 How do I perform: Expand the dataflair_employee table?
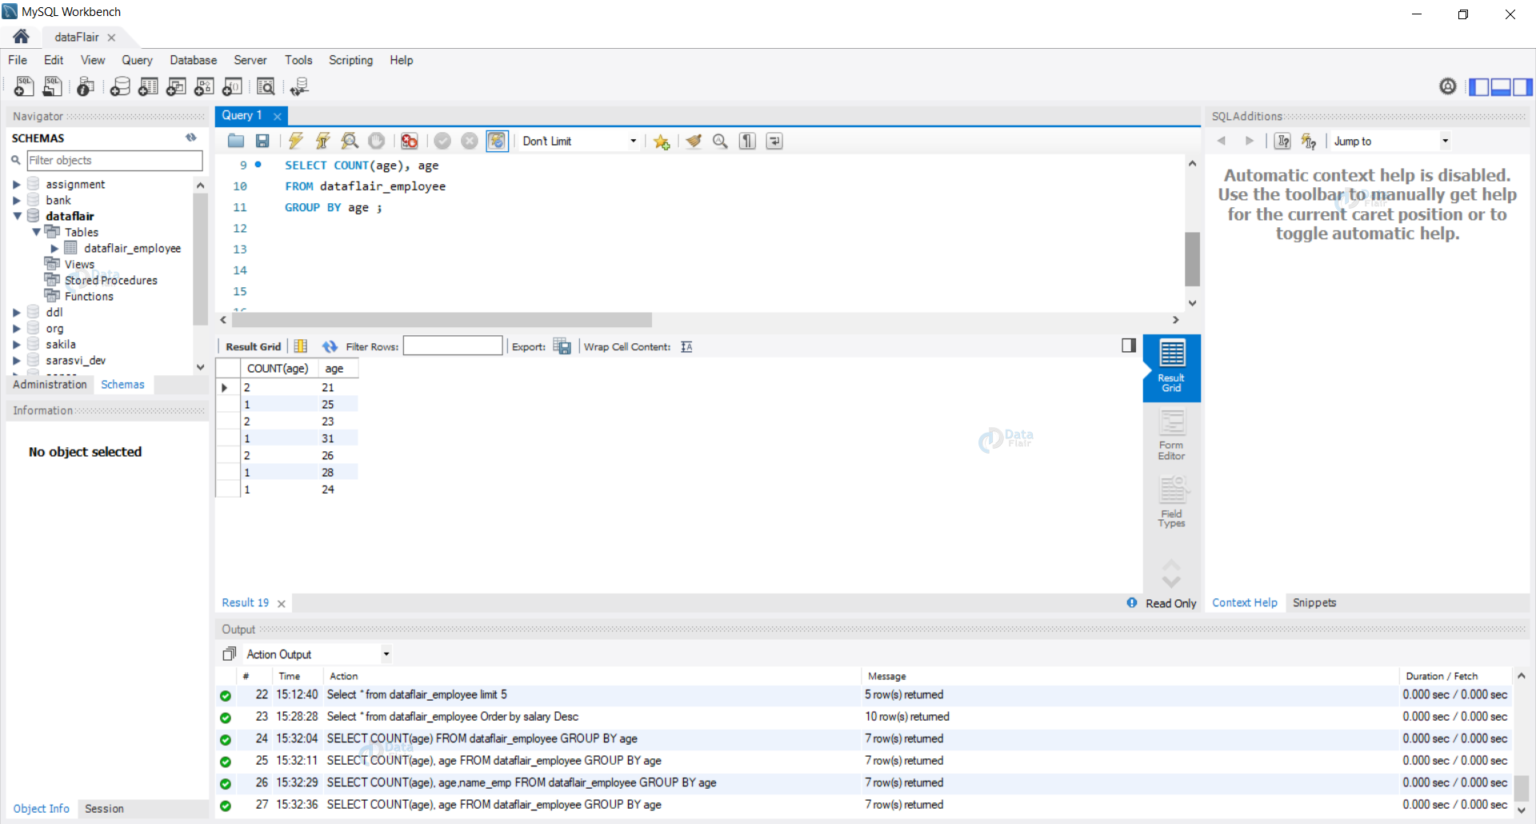(55, 248)
